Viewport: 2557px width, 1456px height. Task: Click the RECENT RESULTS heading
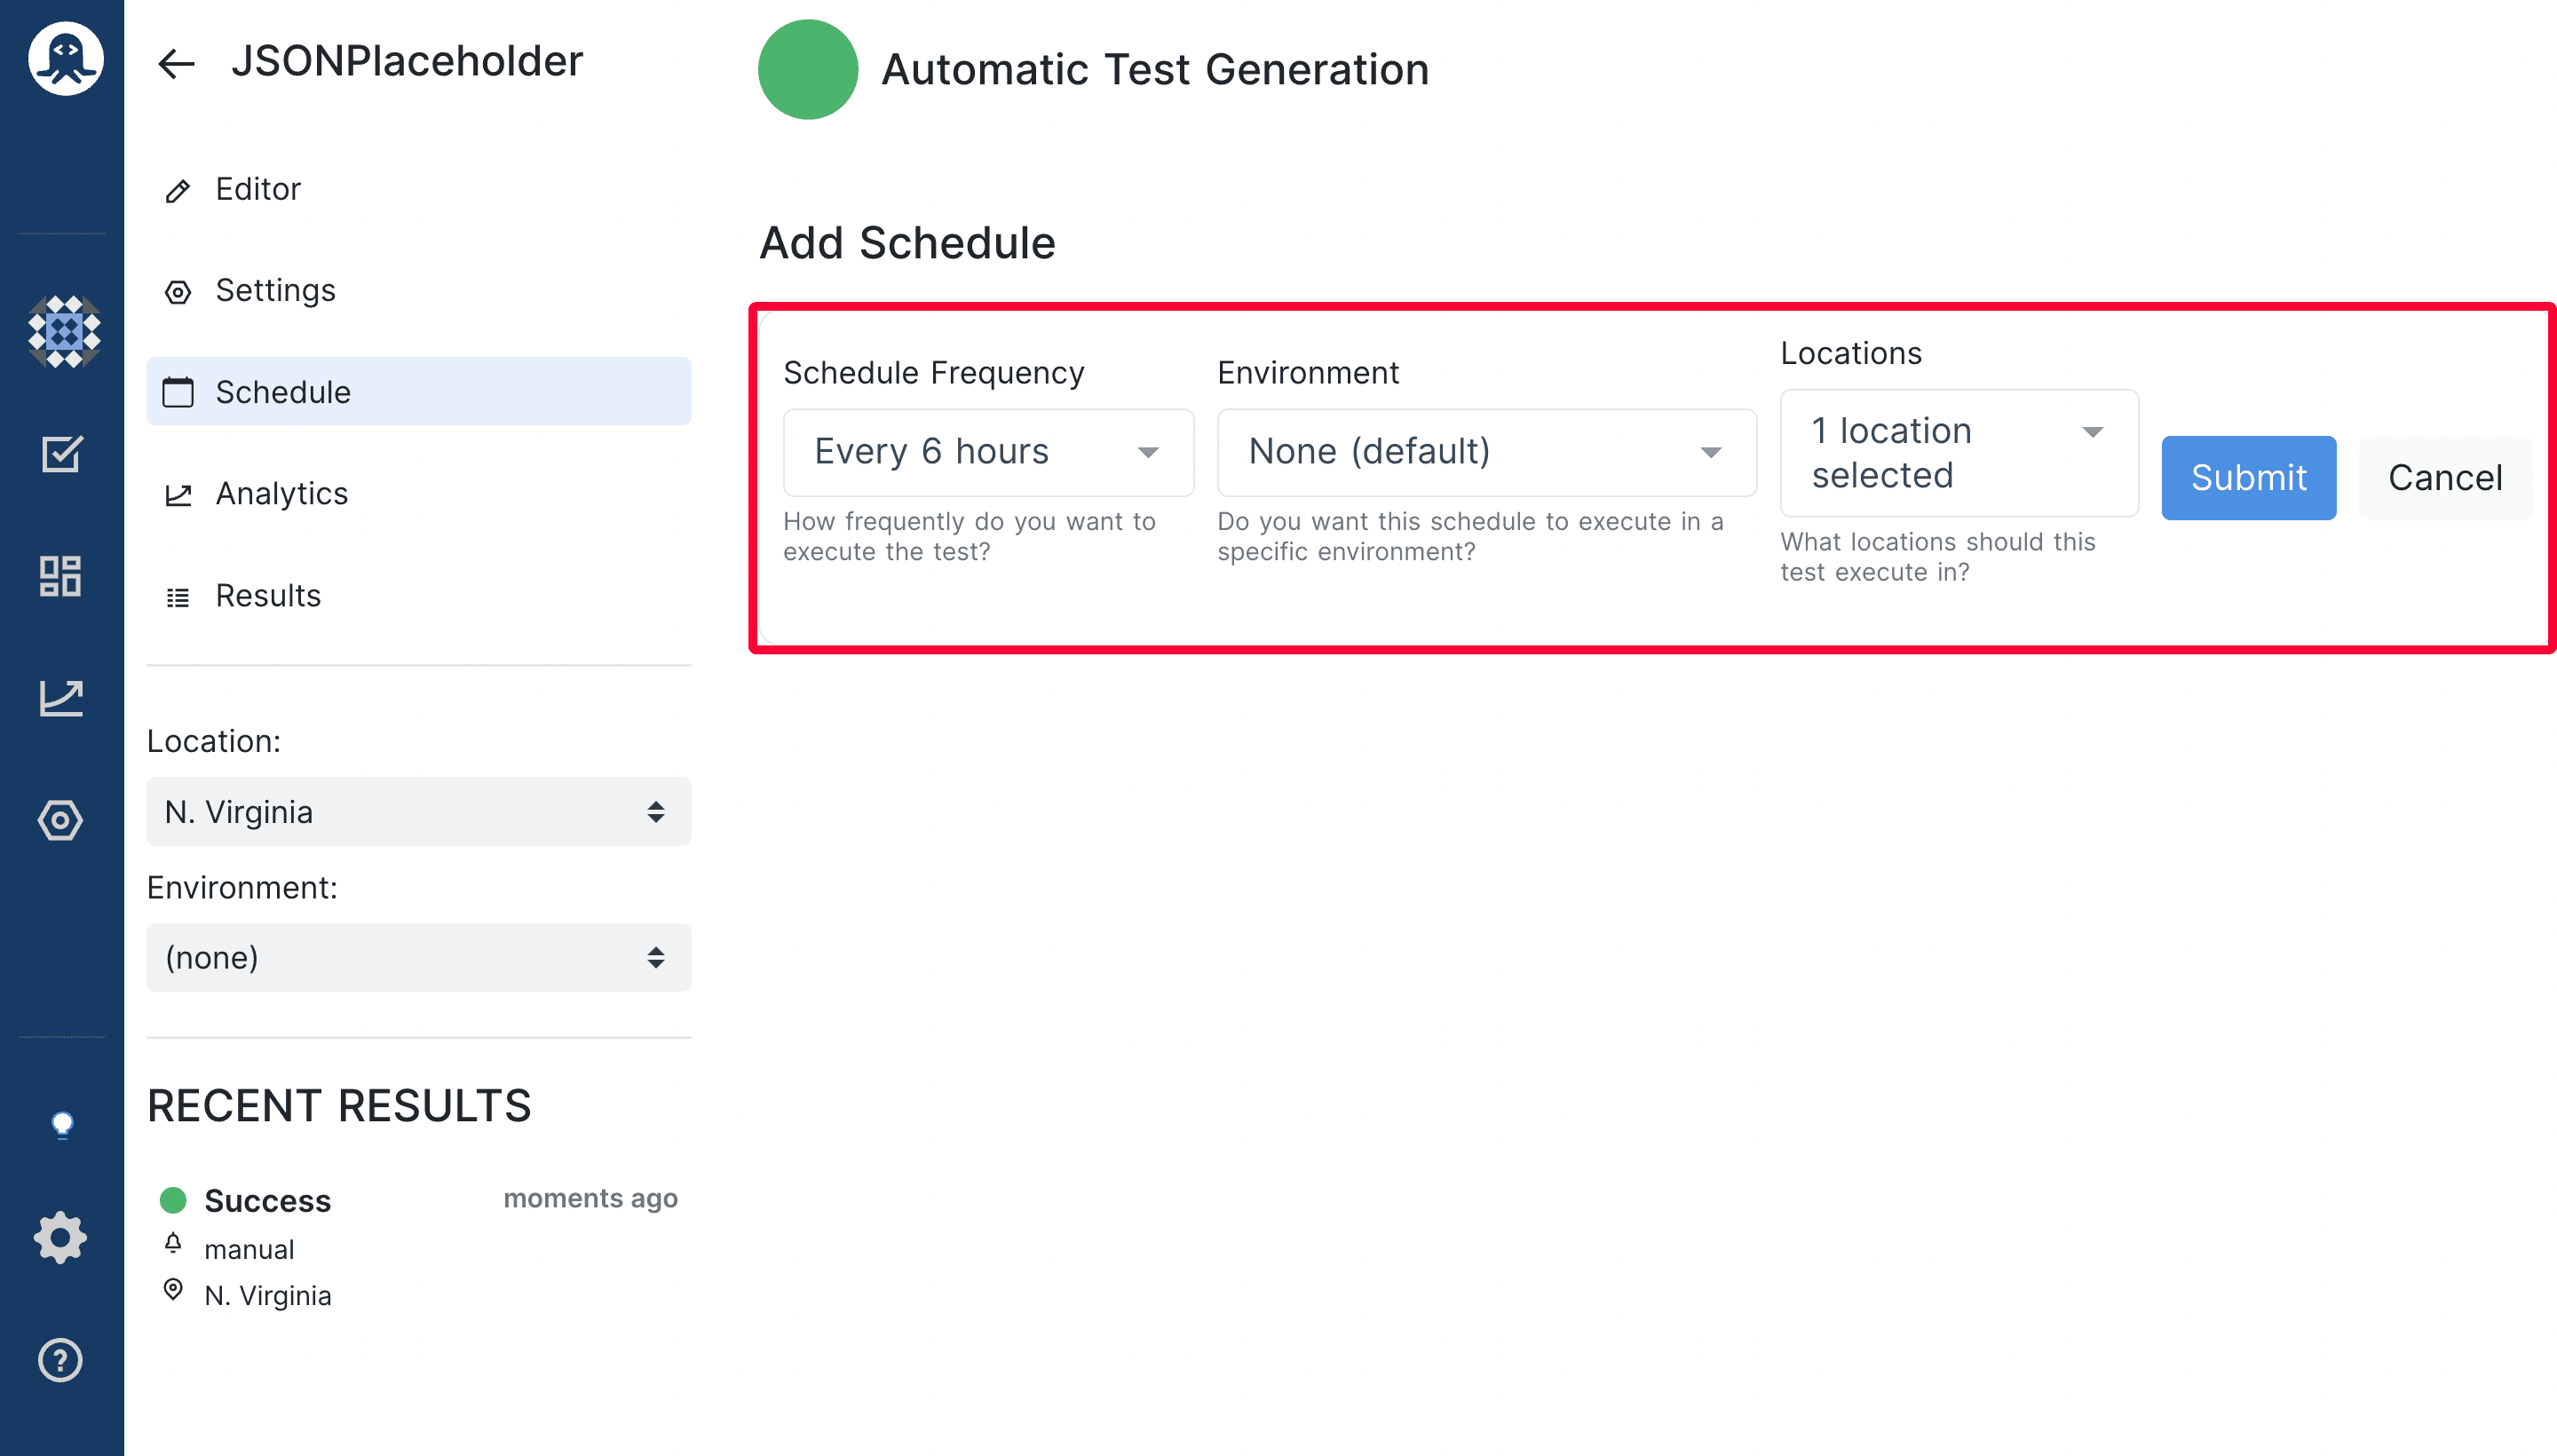pyautogui.click(x=339, y=1105)
